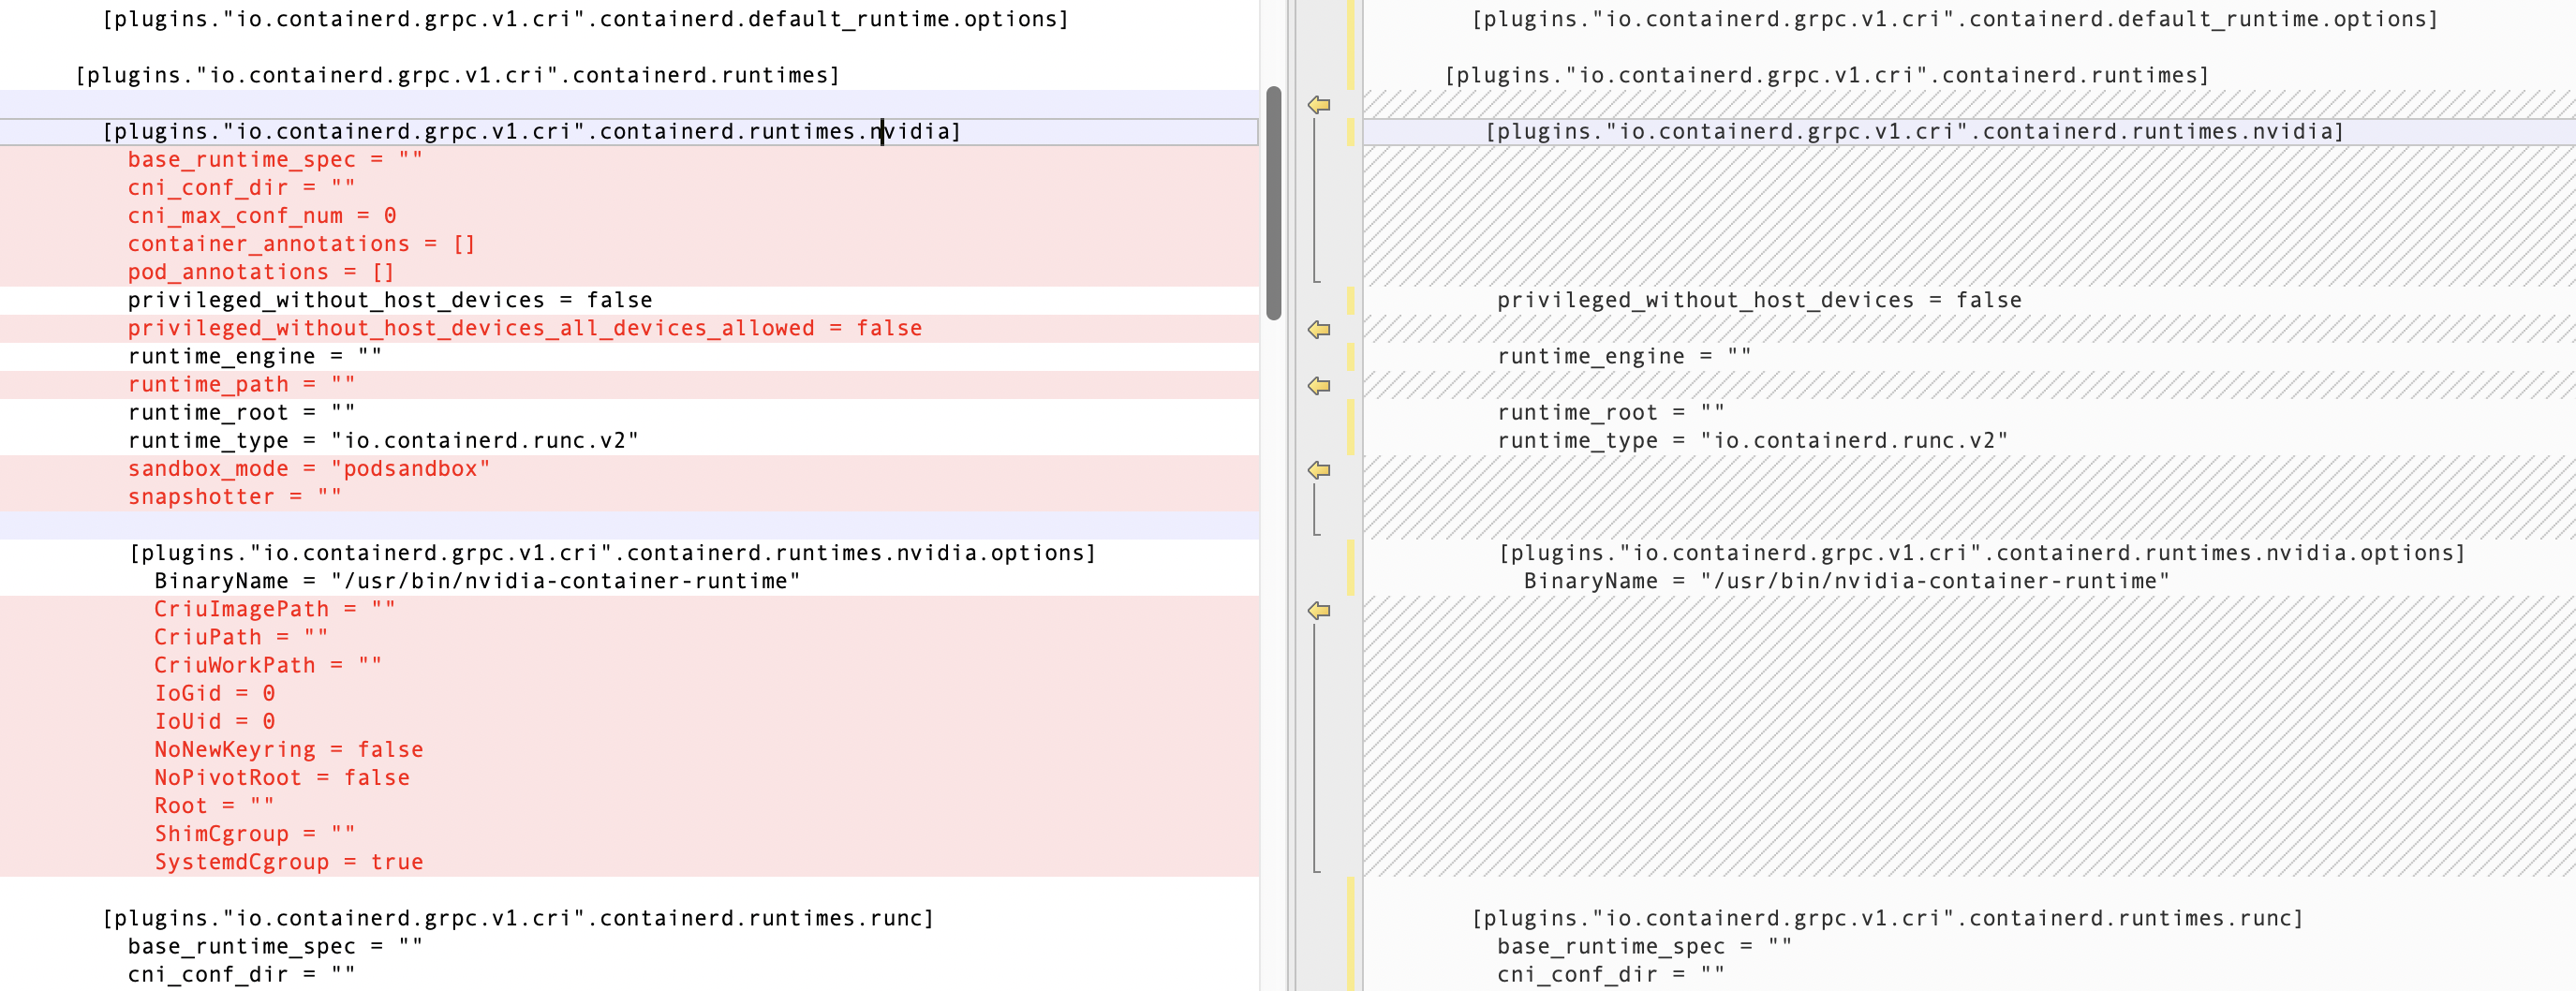2576x991 pixels.
Task: Click runtime_engine line in right pane
Action: click(x=1624, y=356)
